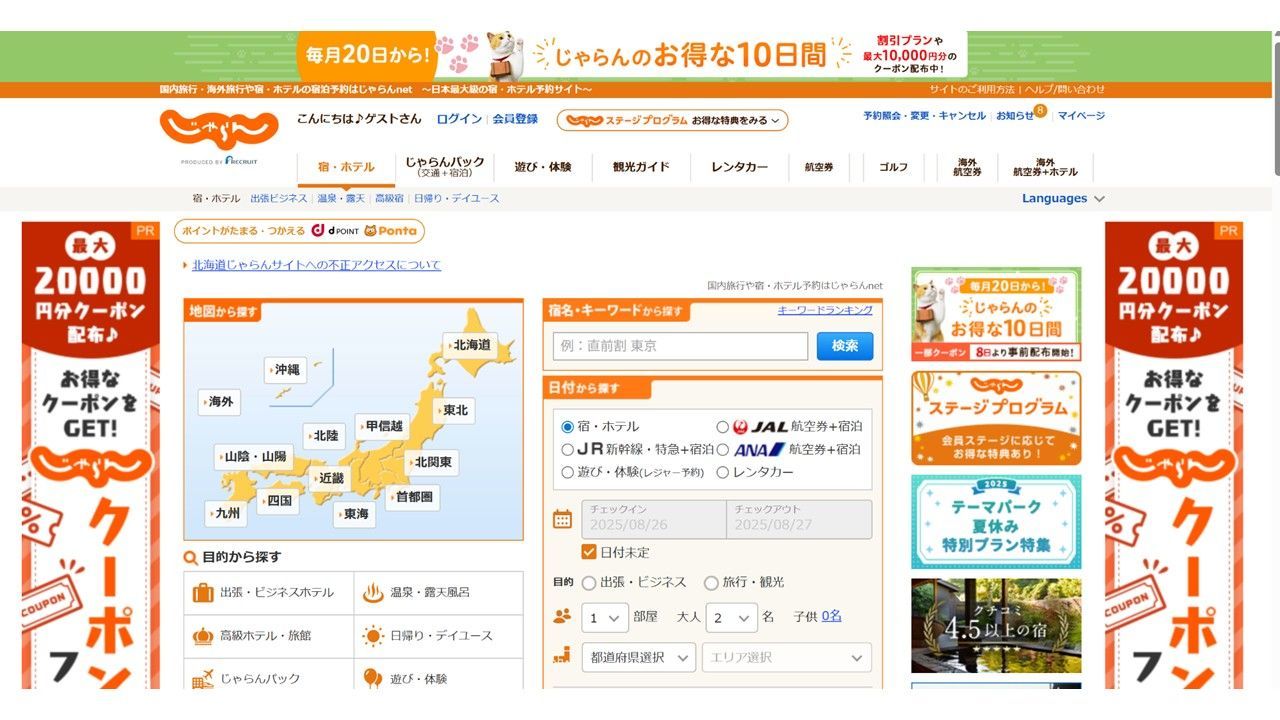Select 北海道 on the Japan map

point(472,345)
